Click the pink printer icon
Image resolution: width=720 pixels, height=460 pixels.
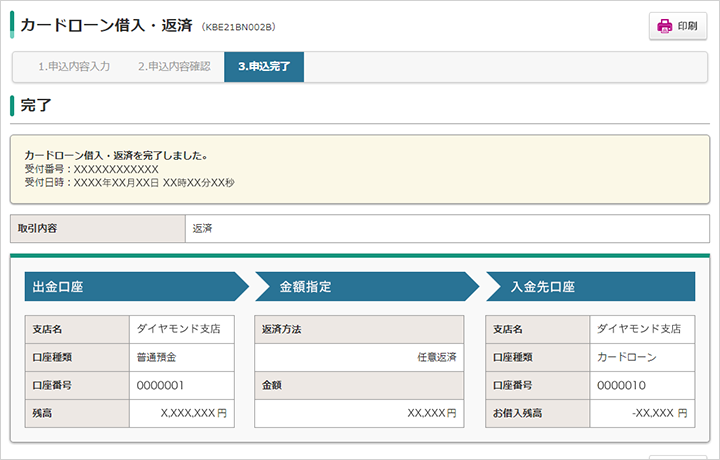point(664,26)
